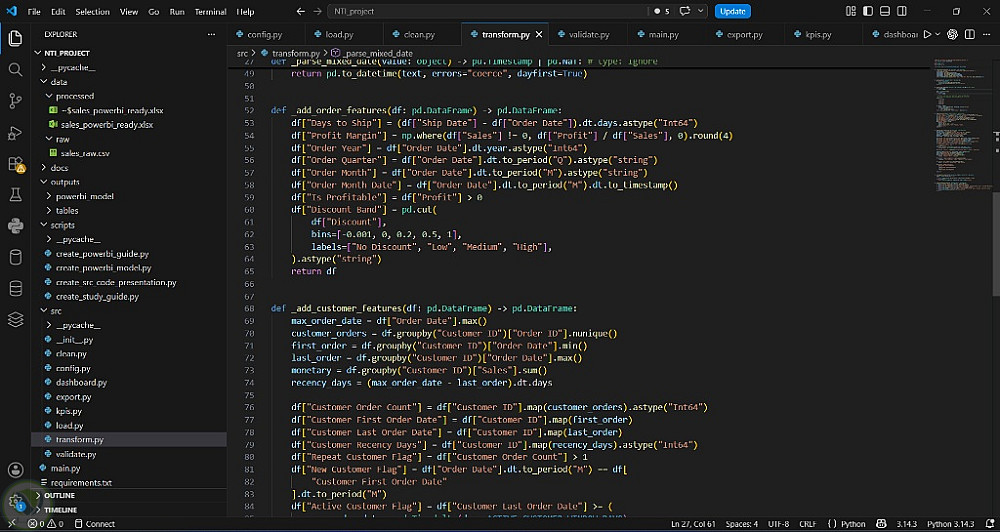Open the Source Control view
Viewport: 1000px width, 532px height.
(x=15, y=101)
